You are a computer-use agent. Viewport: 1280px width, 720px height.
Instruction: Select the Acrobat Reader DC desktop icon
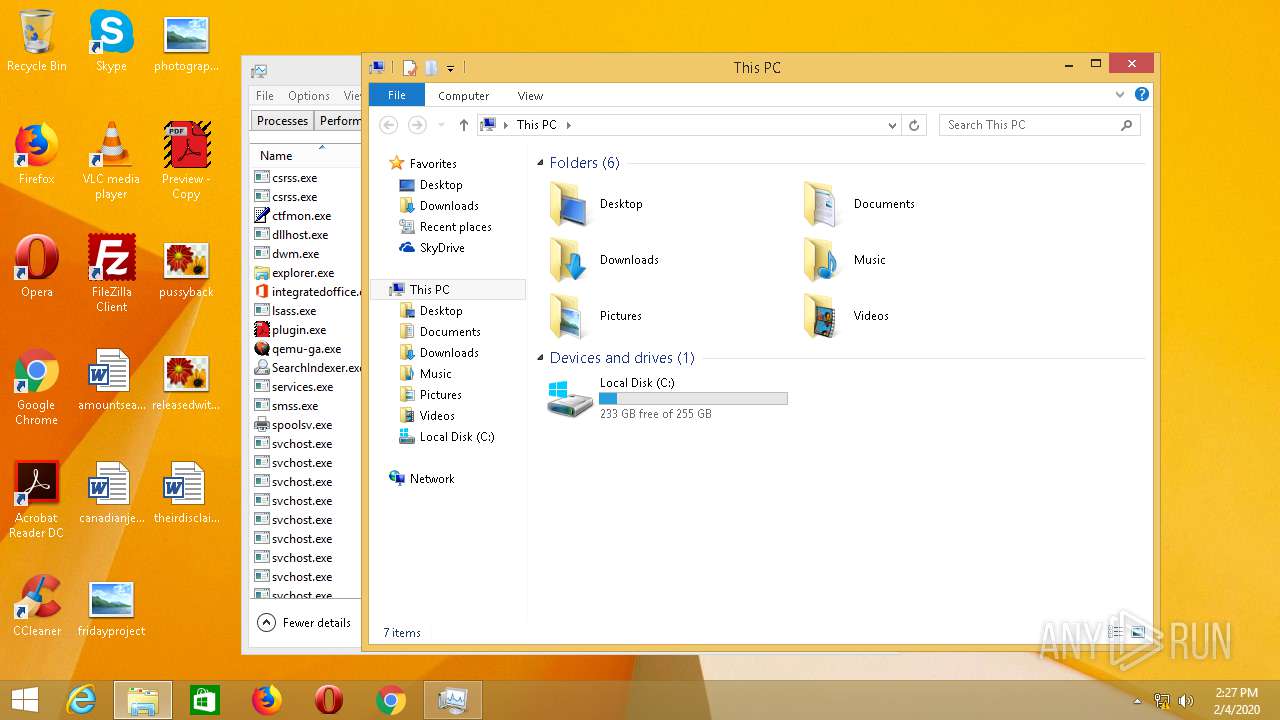[37, 500]
